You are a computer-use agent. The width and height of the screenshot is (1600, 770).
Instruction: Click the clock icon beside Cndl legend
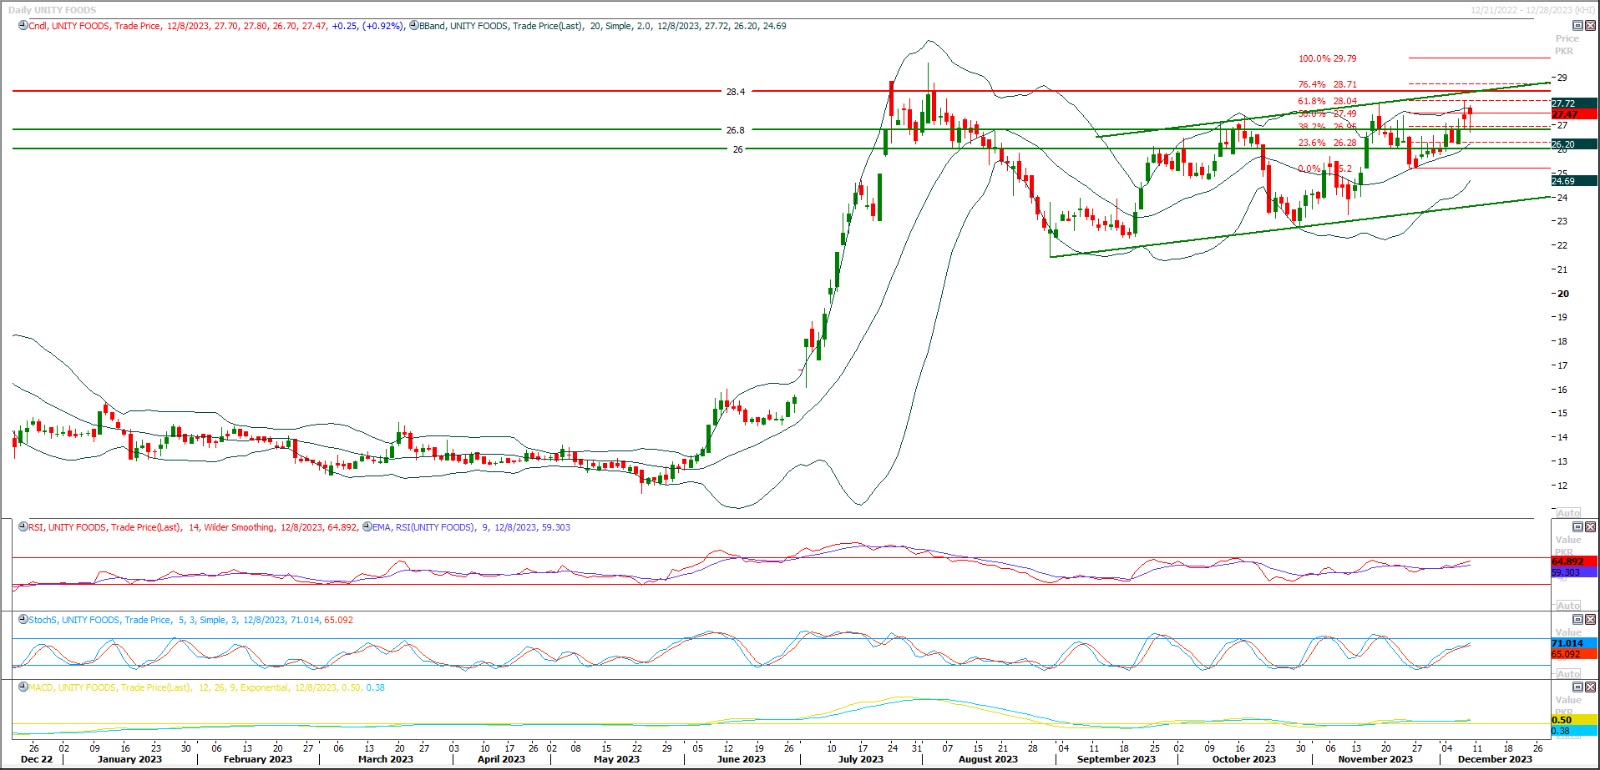22,26
